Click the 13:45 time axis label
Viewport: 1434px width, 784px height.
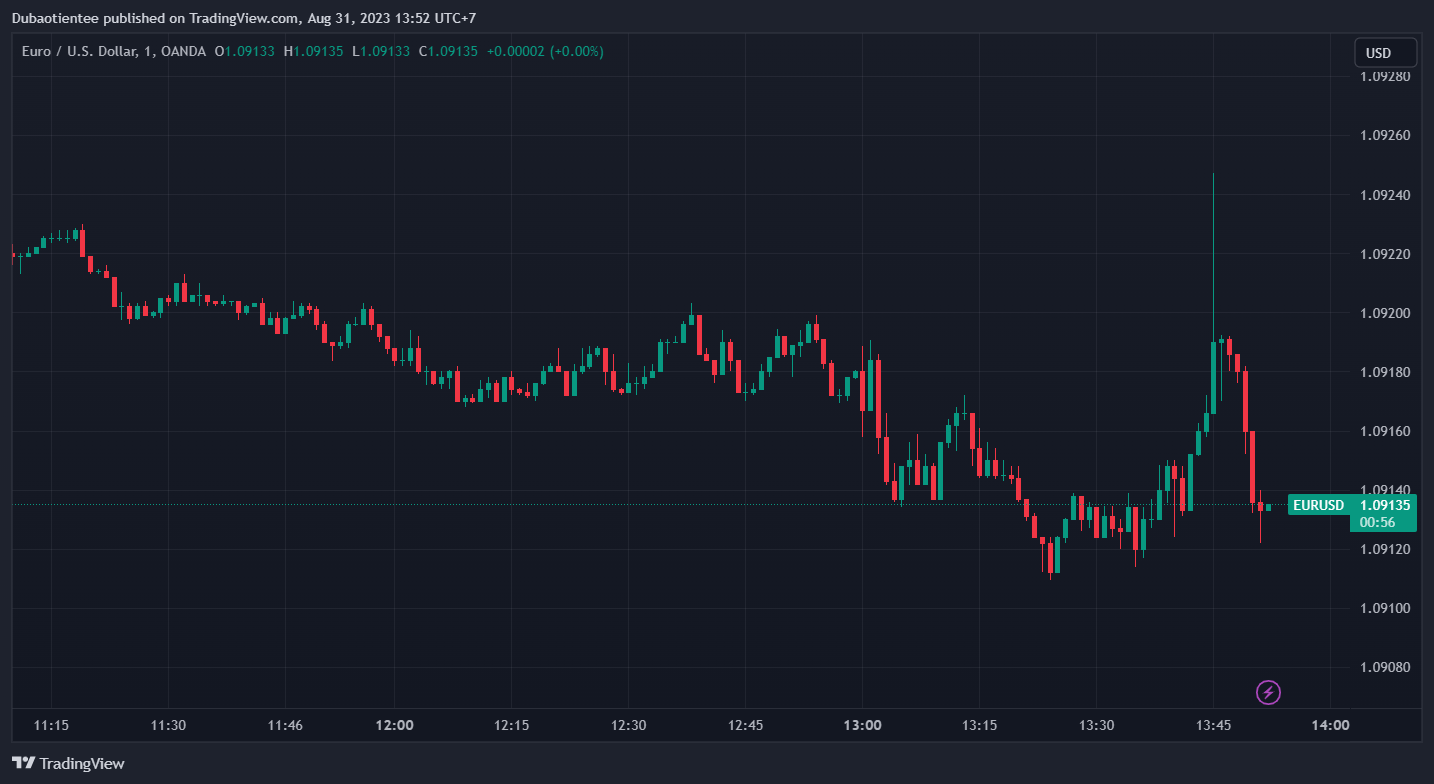tap(1213, 725)
